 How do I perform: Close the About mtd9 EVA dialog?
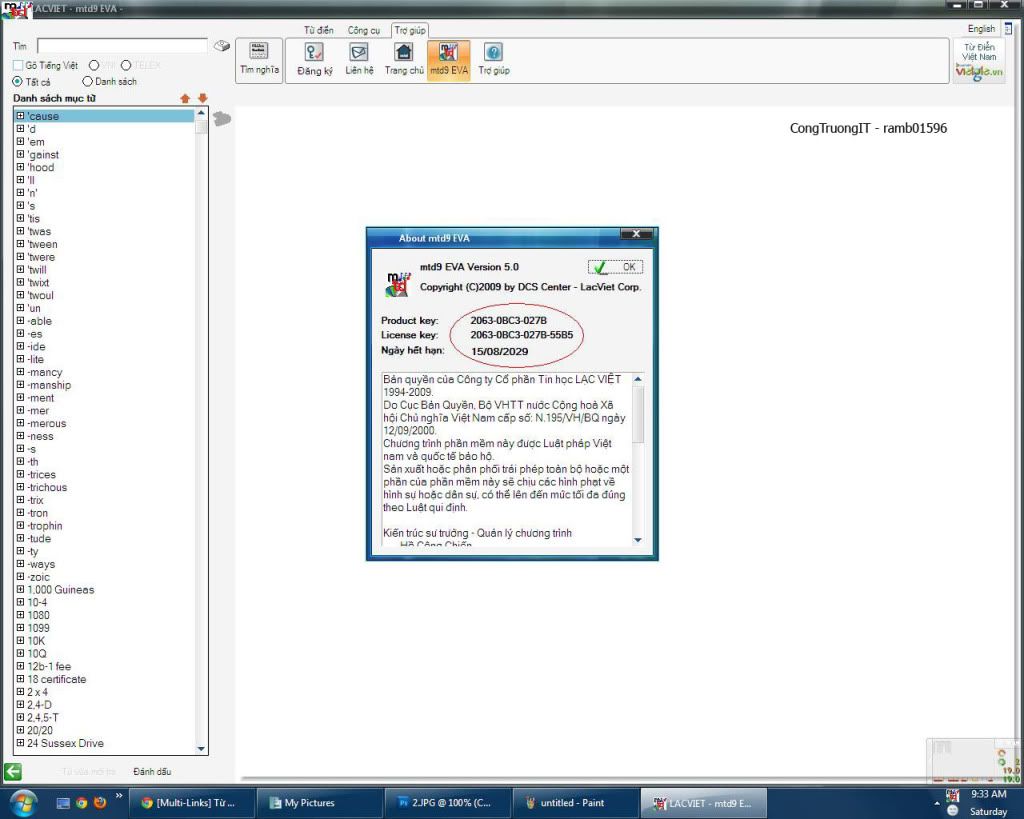pyautogui.click(x=635, y=234)
